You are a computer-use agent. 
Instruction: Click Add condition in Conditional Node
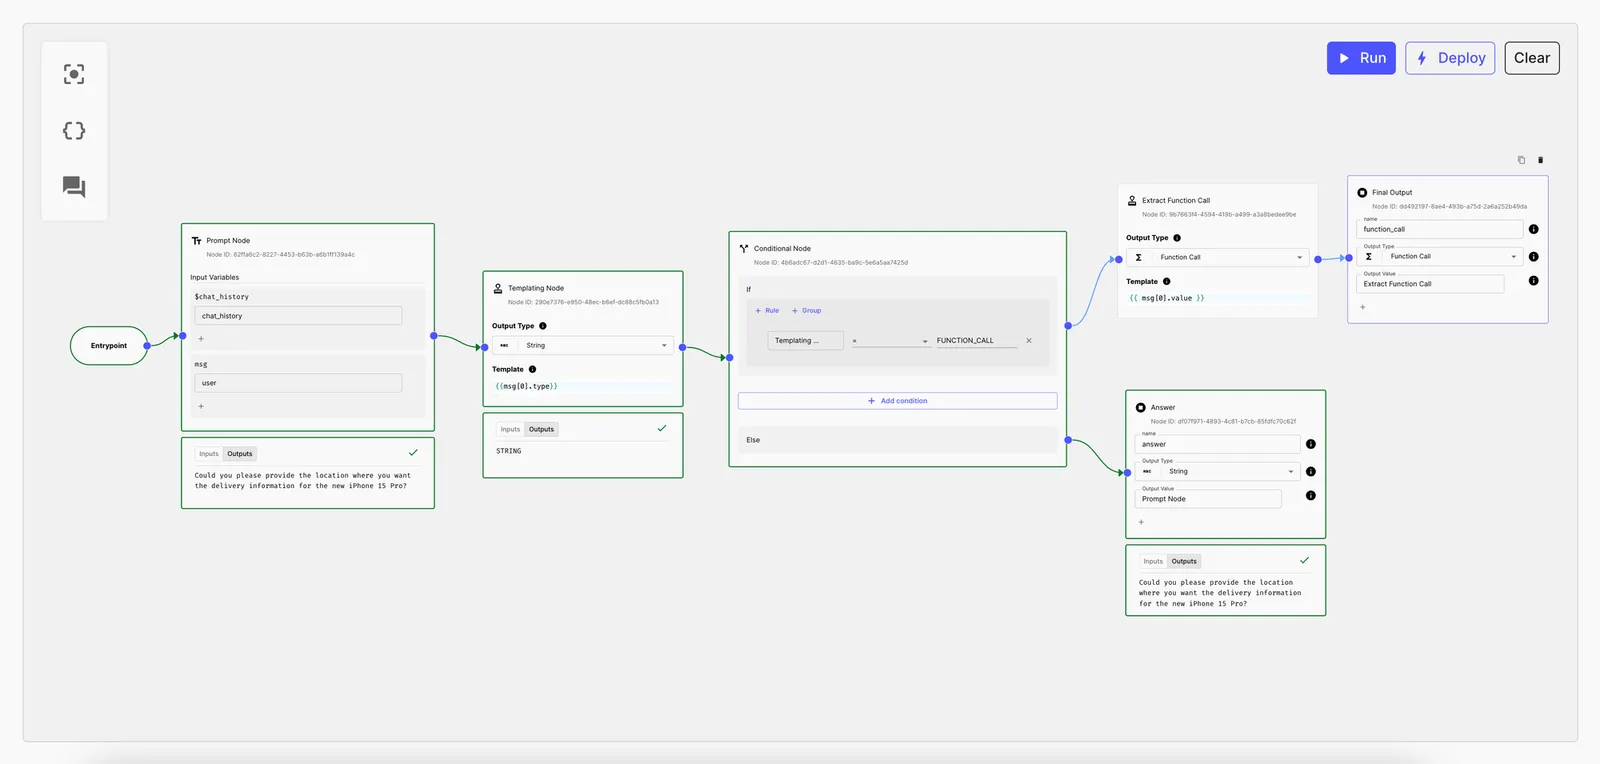coord(897,401)
